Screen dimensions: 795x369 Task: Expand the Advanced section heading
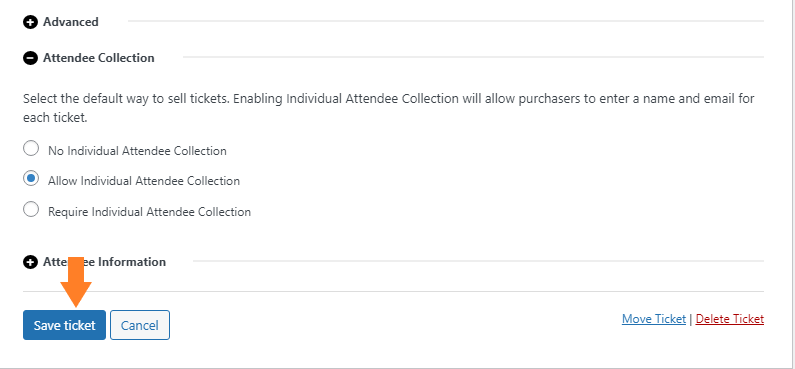tap(70, 22)
